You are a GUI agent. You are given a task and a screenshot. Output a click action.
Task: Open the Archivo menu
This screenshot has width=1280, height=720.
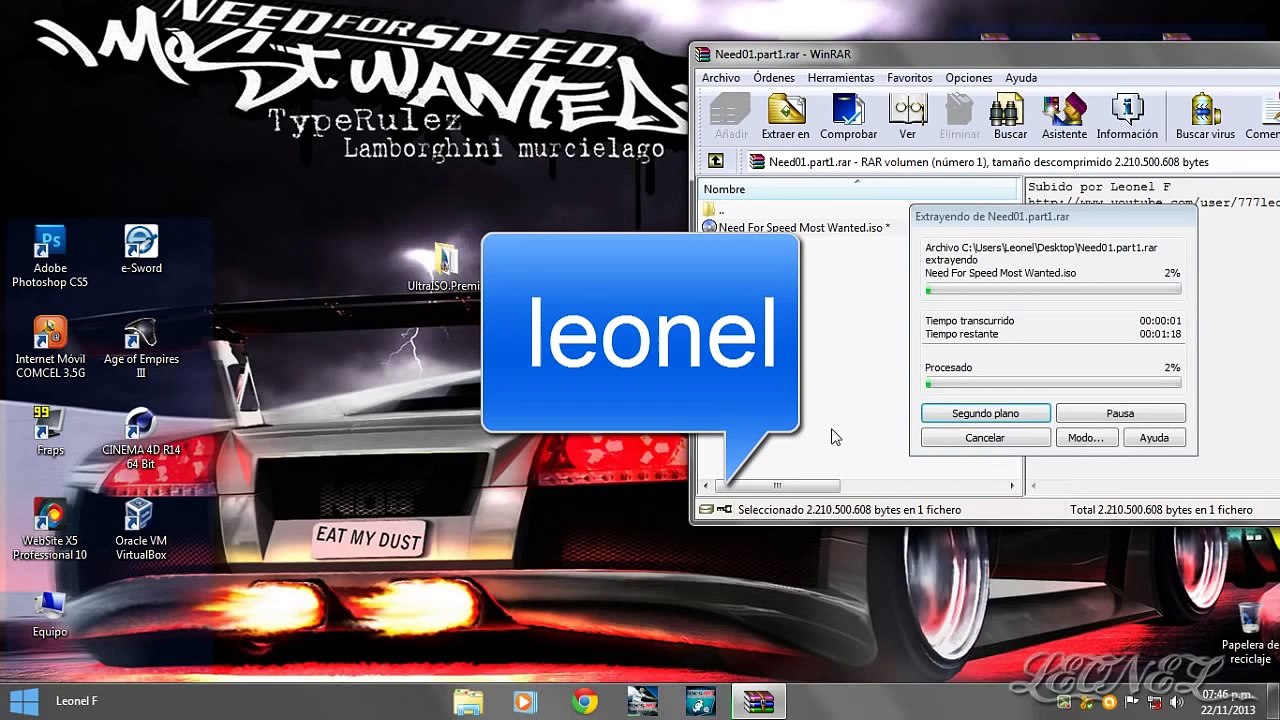[x=721, y=78]
